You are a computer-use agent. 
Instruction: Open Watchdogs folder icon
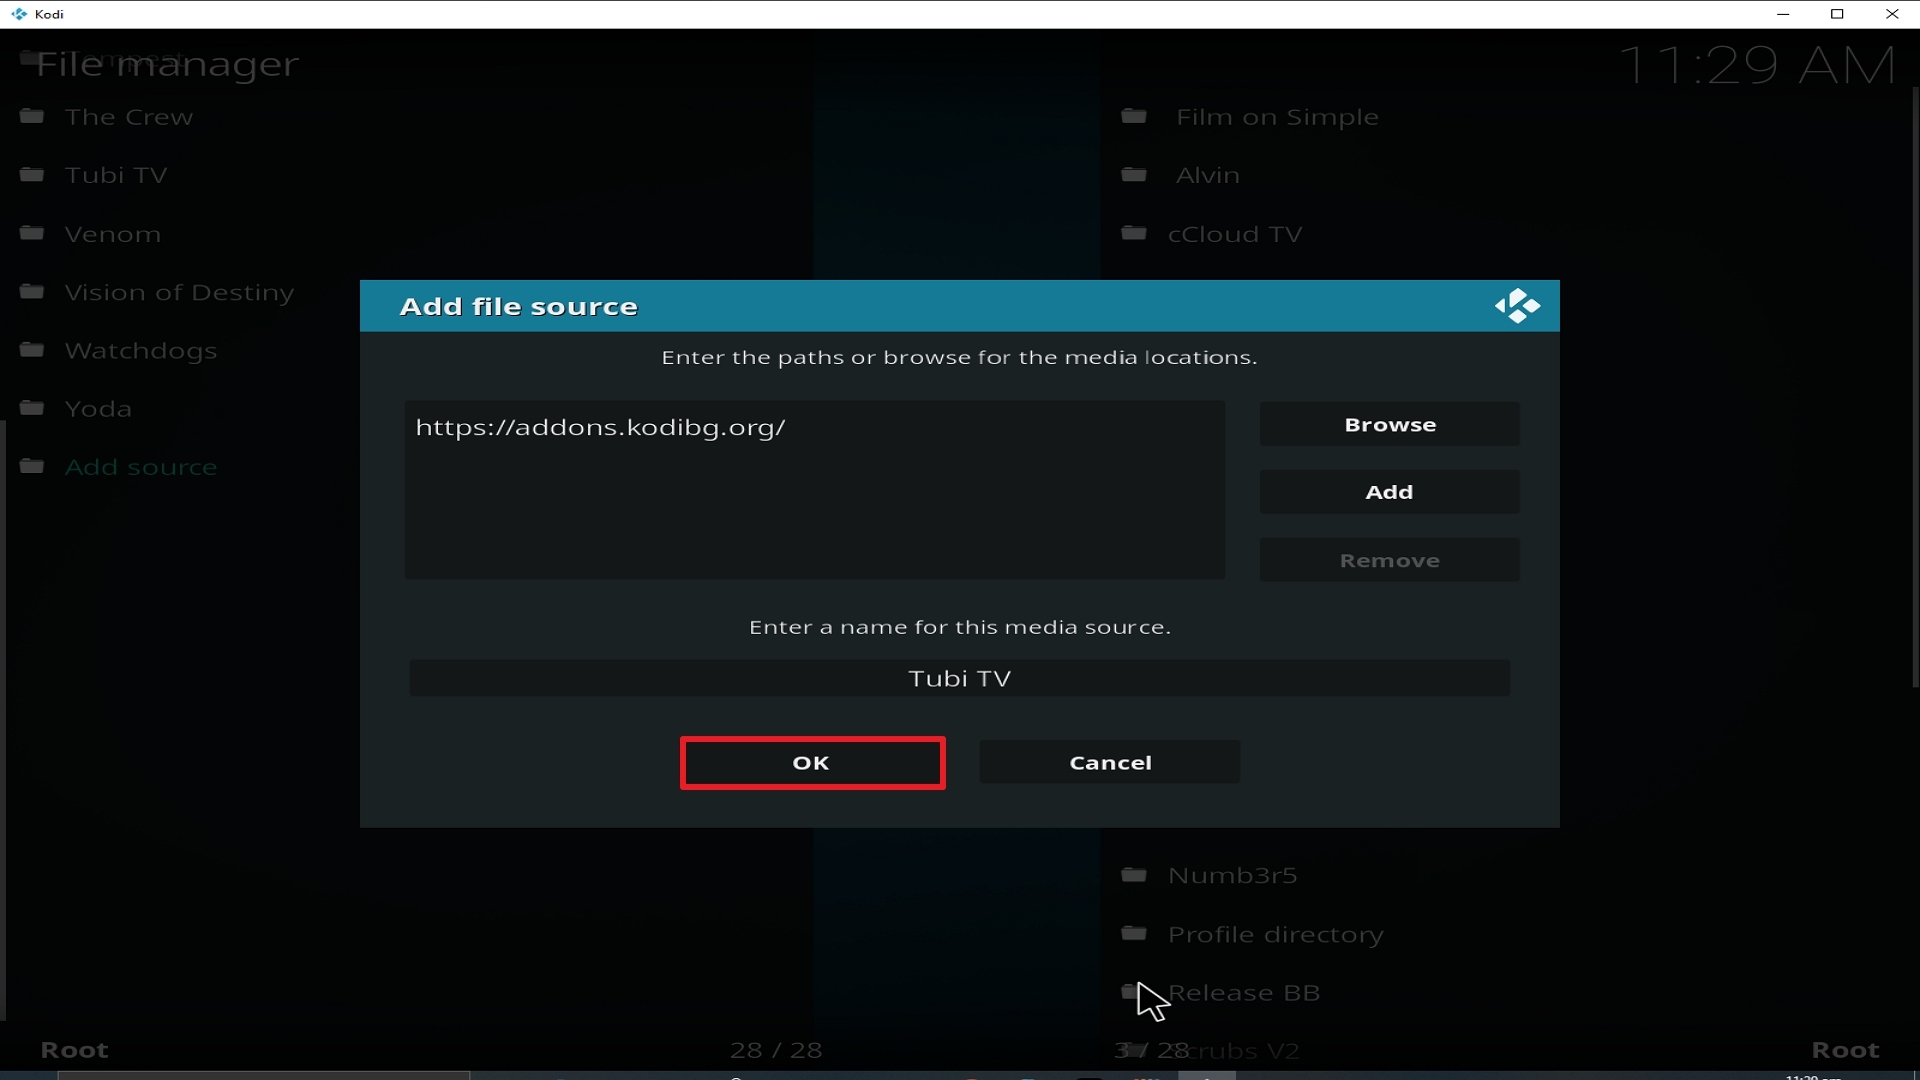tap(32, 350)
